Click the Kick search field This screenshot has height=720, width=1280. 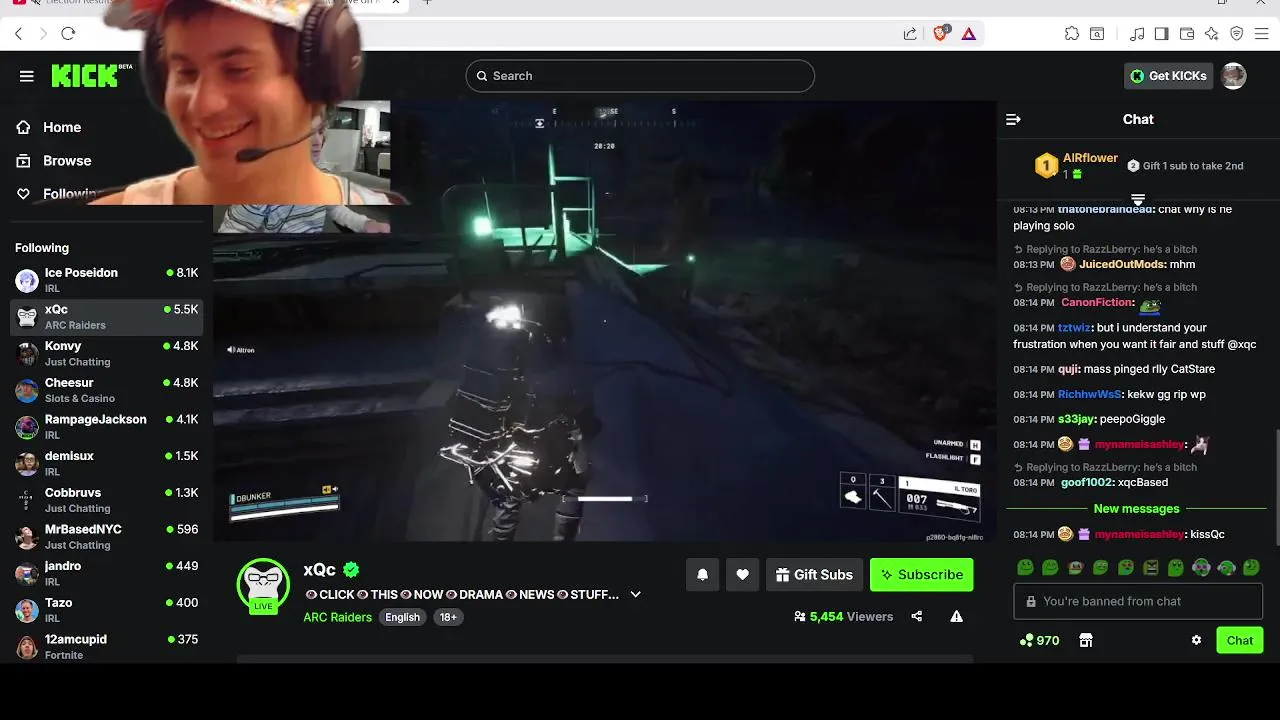(x=640, y=76)
